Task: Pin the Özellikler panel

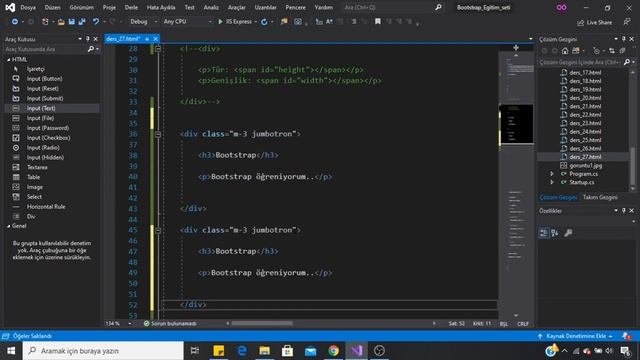Action: pos(624,211)
